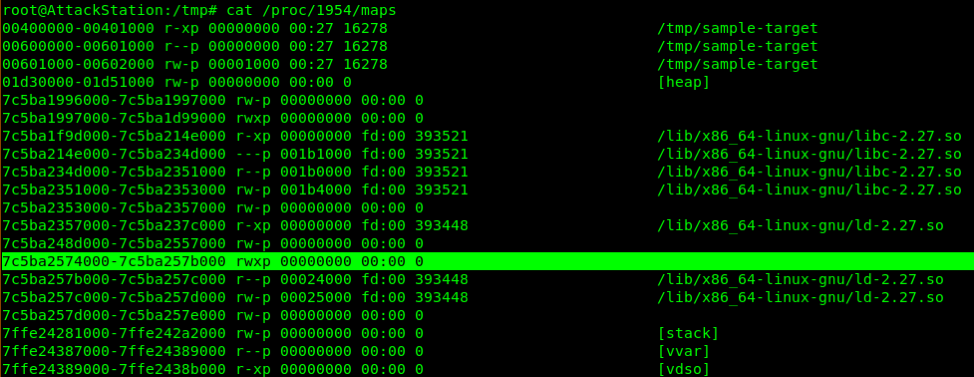Click the address range 00601000-00602000
The image size is (974, 377).
pyautogui.click(x=78, y=64)
